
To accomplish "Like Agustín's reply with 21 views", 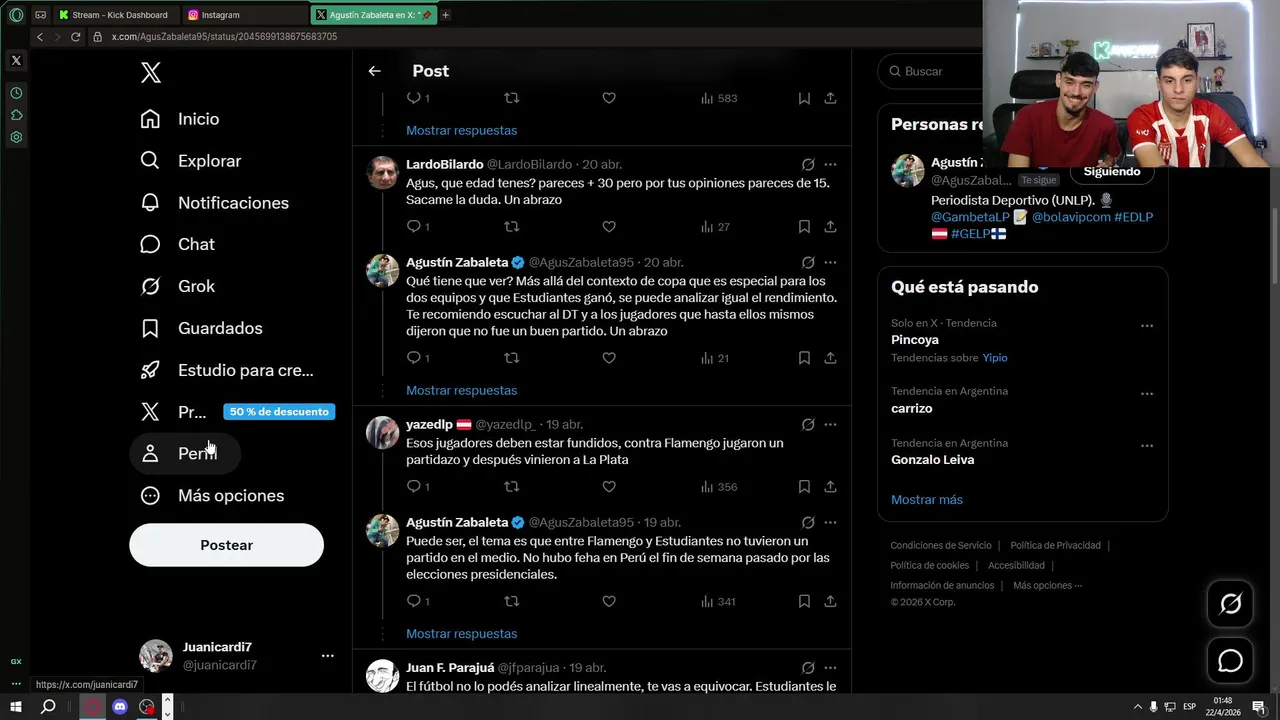I will point(609,358).
